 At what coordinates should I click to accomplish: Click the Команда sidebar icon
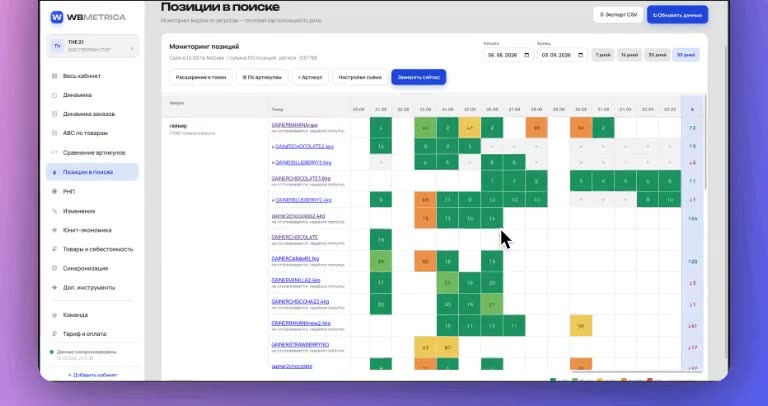(54, 315)
